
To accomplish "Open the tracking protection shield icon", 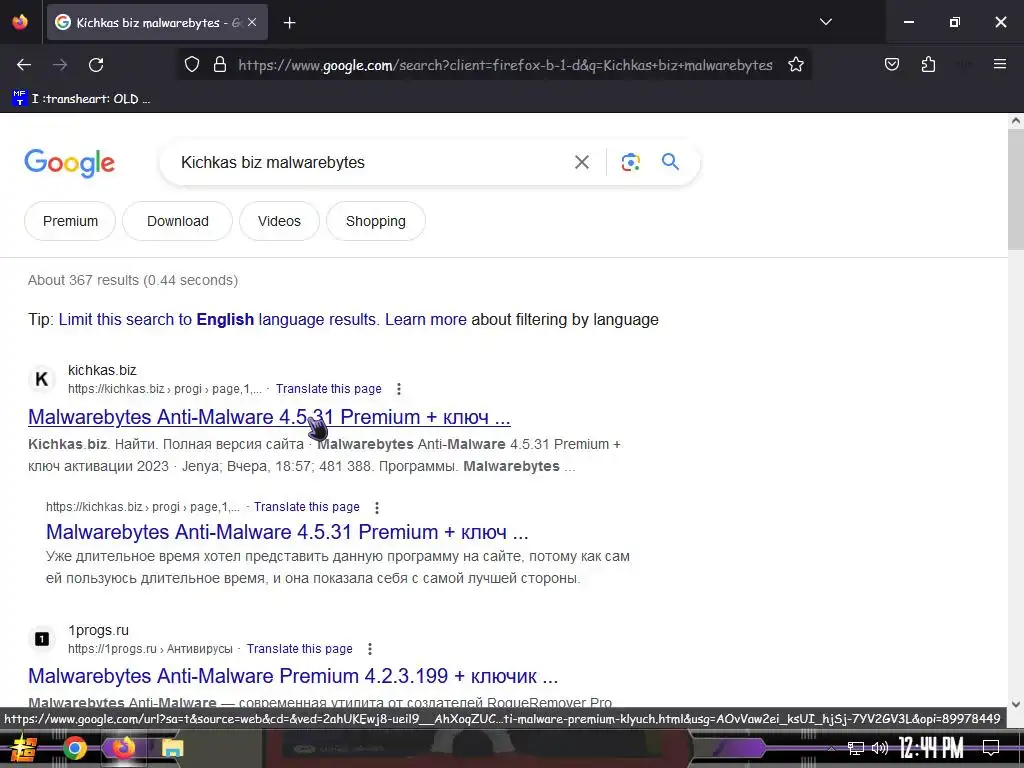I will 191,65.
